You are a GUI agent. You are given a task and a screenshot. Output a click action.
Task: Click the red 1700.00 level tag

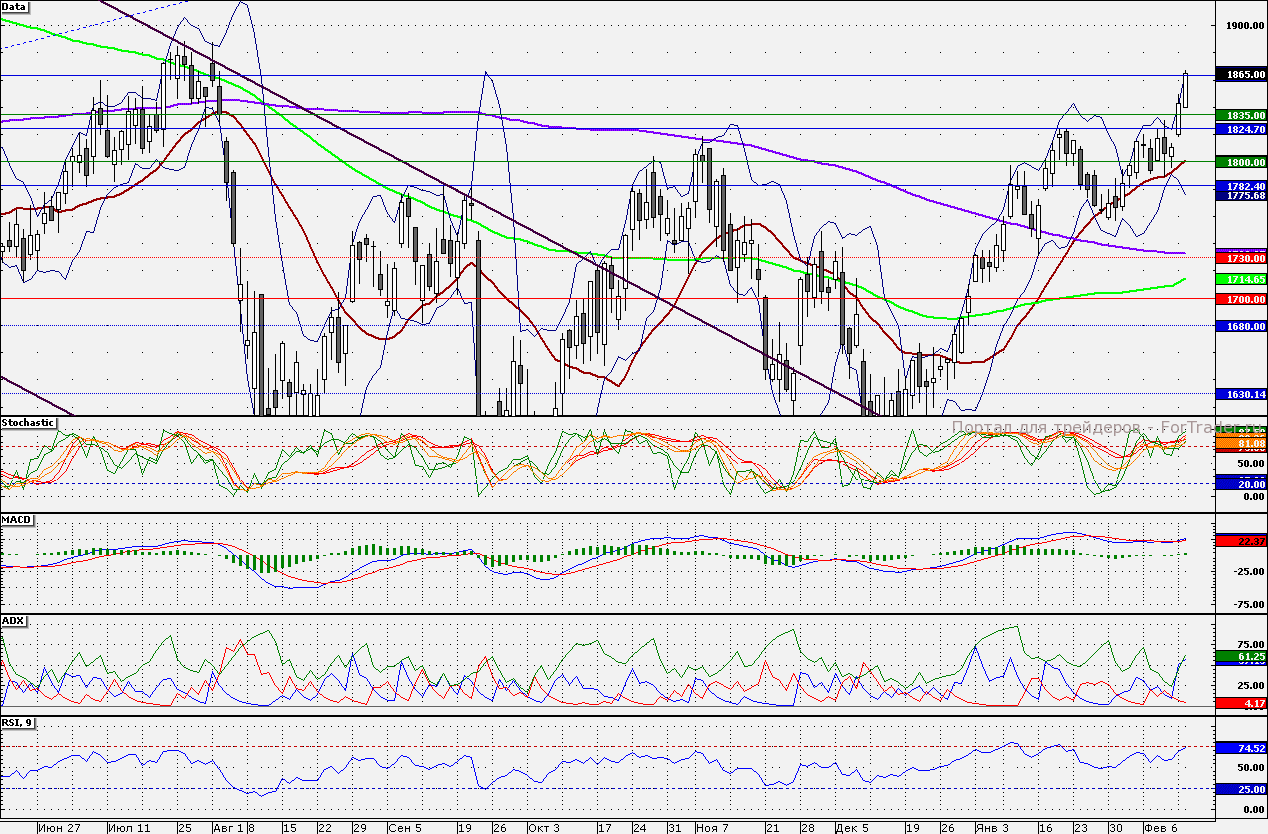[1240, 299]
